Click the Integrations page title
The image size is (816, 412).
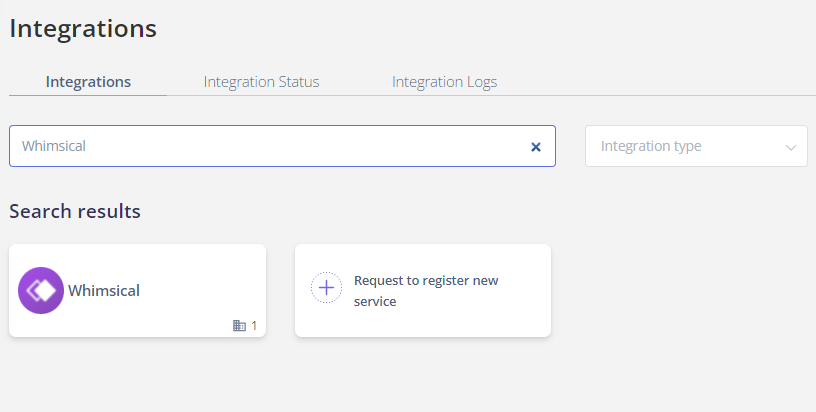(x=83, y=28)
